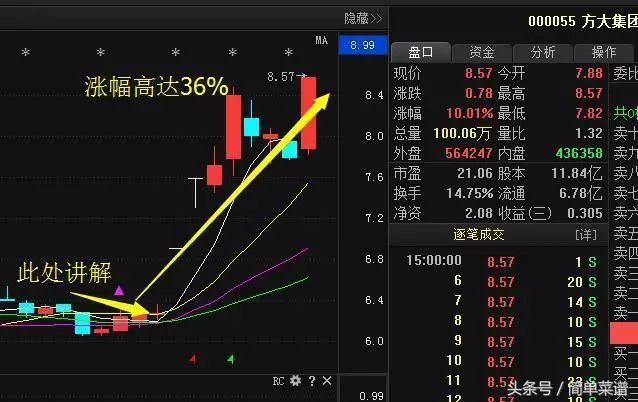Open the chart settings gear icon
The height and width of the screenshot is (402, 638).
(295, 381)
